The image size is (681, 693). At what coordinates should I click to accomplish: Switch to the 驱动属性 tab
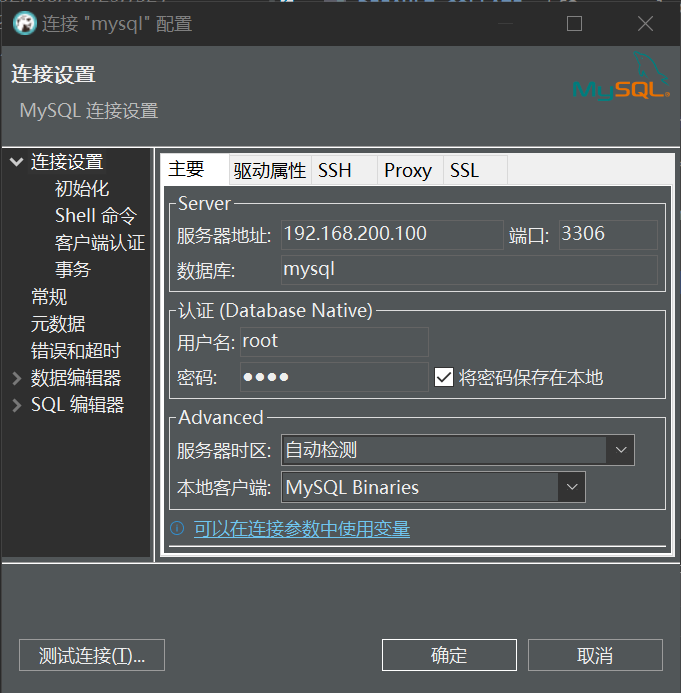pos(270,170)
